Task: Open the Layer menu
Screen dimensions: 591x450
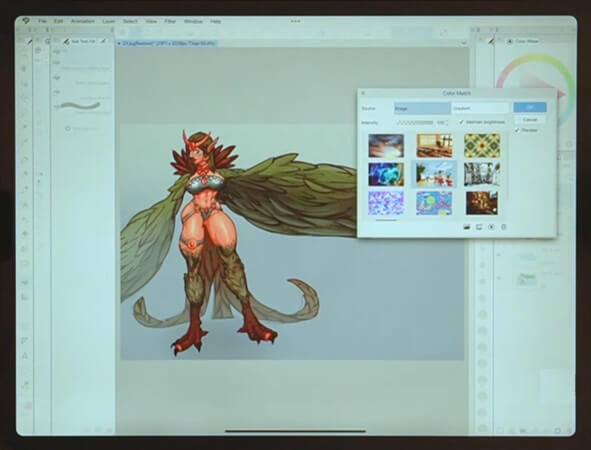Action: pyautogui.click(x=109, y=21)
